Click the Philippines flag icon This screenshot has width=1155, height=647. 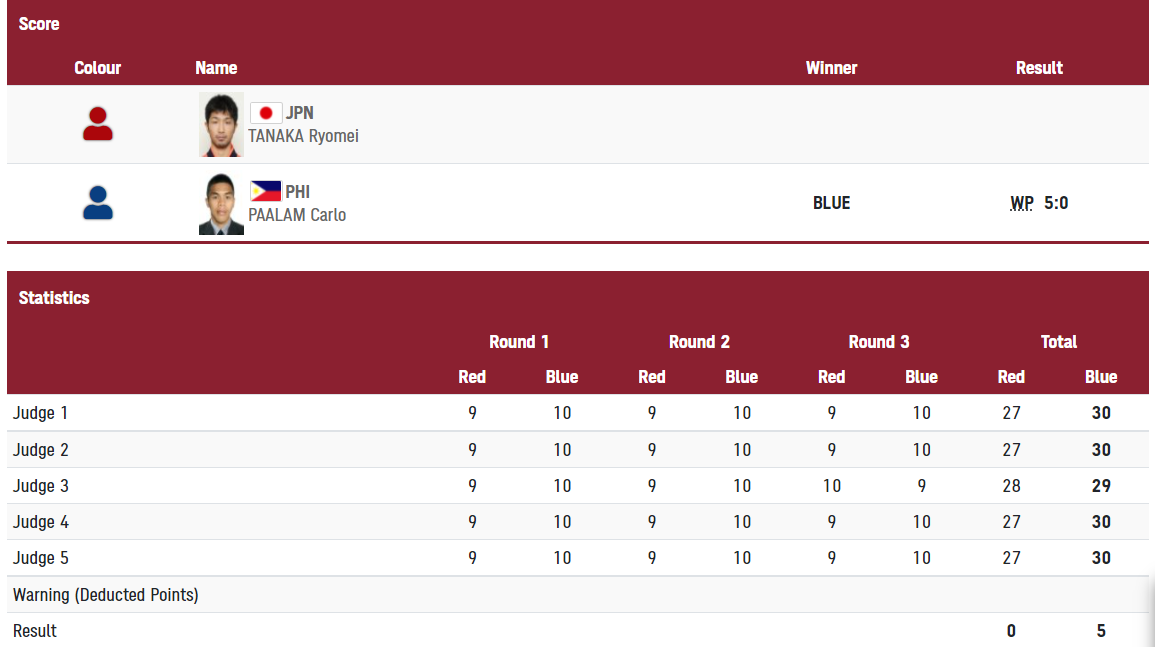(265, 192)
